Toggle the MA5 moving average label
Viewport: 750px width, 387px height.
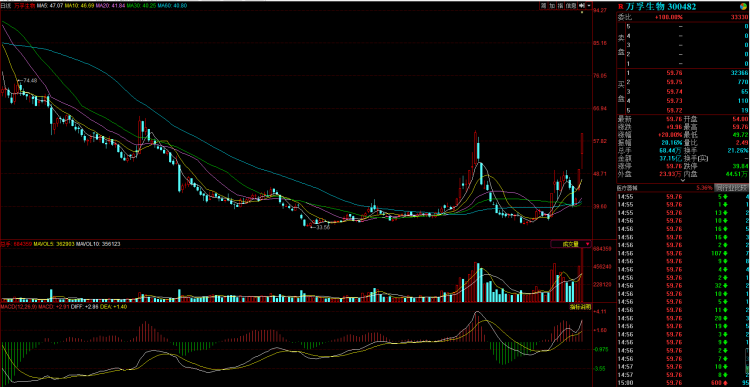click(x=50, y=6)
